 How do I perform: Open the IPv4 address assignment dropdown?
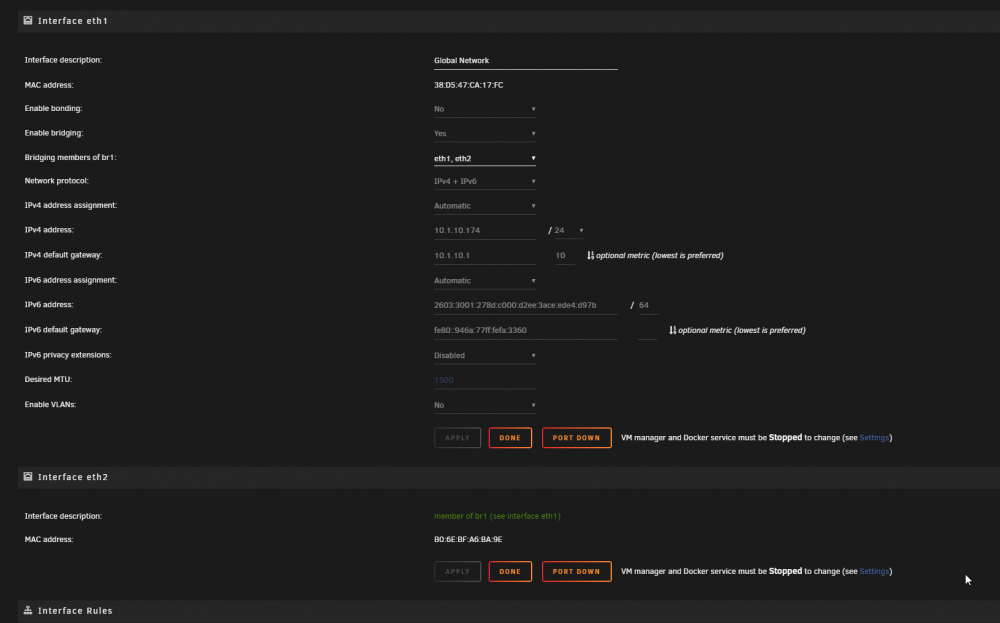pos(485,206)
